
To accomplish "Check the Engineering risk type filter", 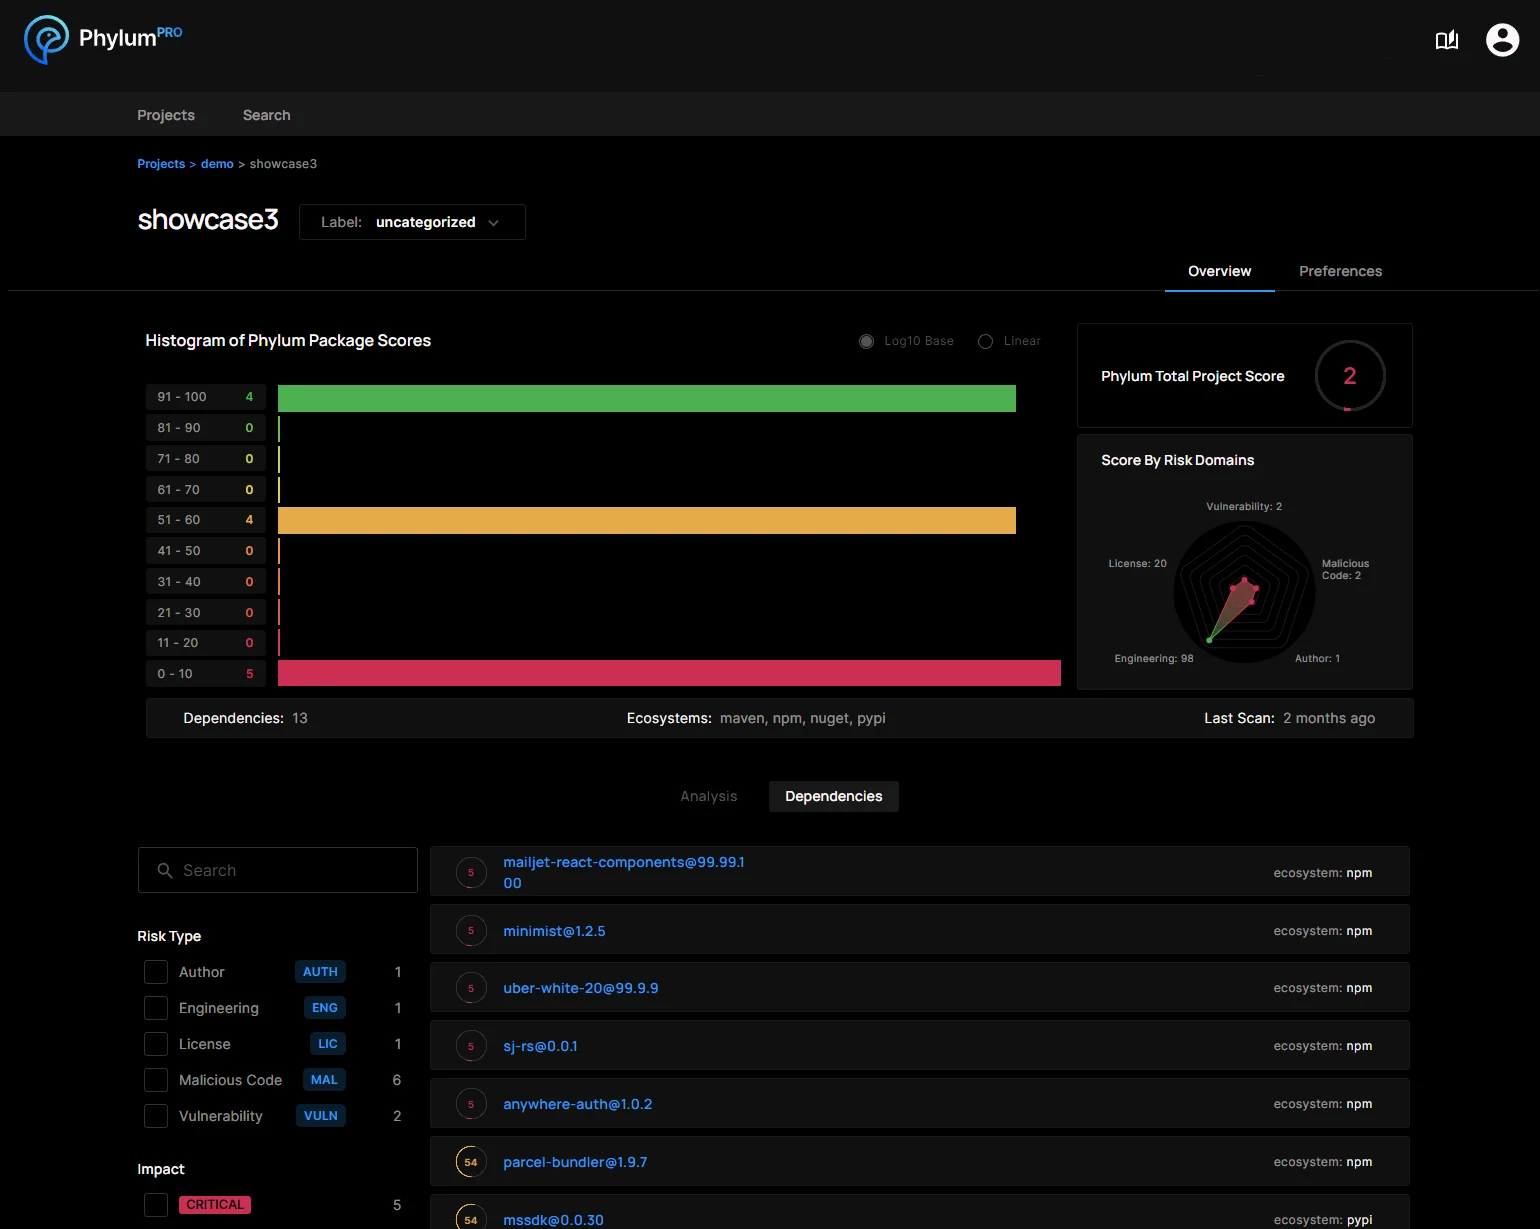I will (x=156, y=1008).
